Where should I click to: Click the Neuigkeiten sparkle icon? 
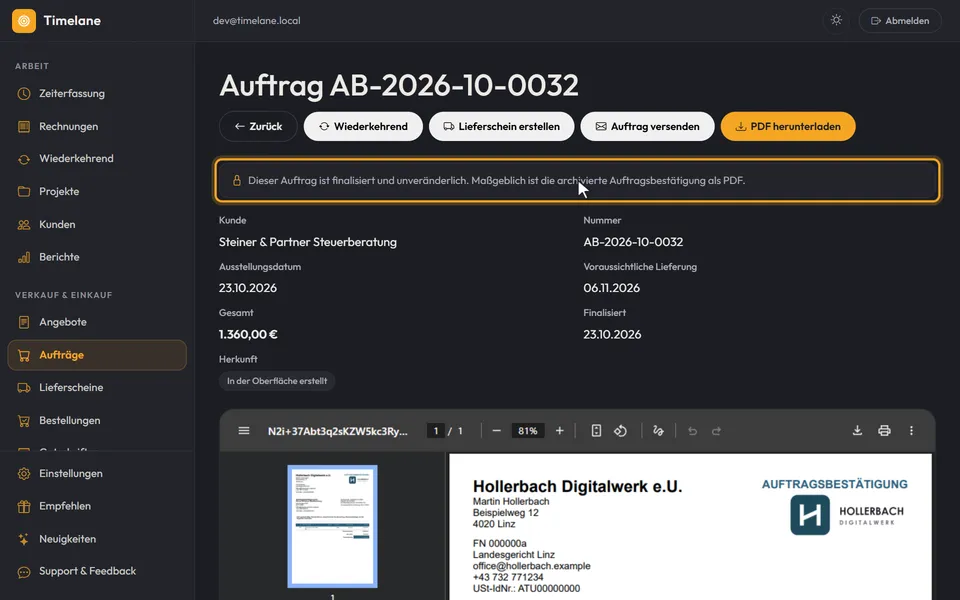pos(24,539)
